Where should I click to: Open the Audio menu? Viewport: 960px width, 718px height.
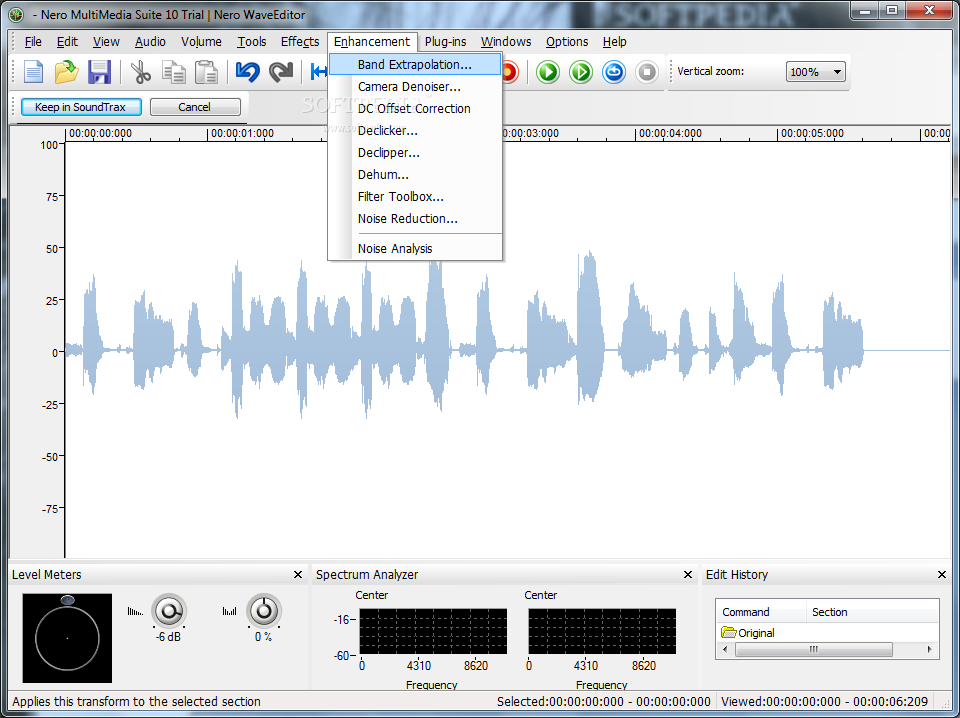point(150,42)
